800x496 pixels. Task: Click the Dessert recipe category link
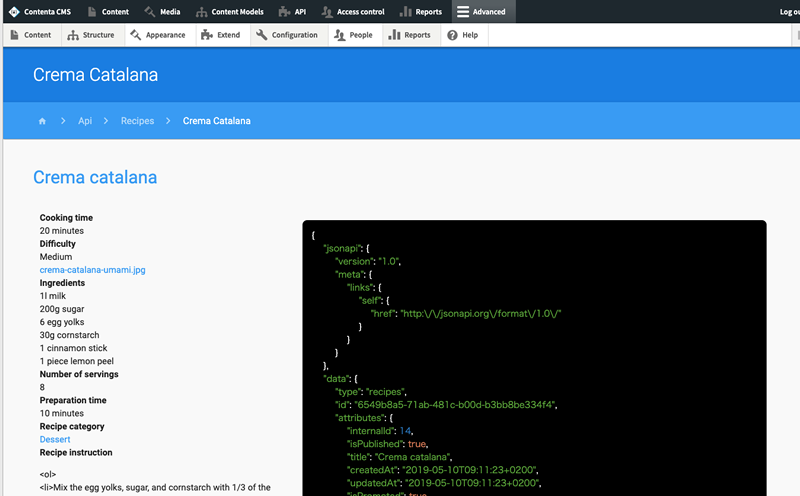pos(55,439)
